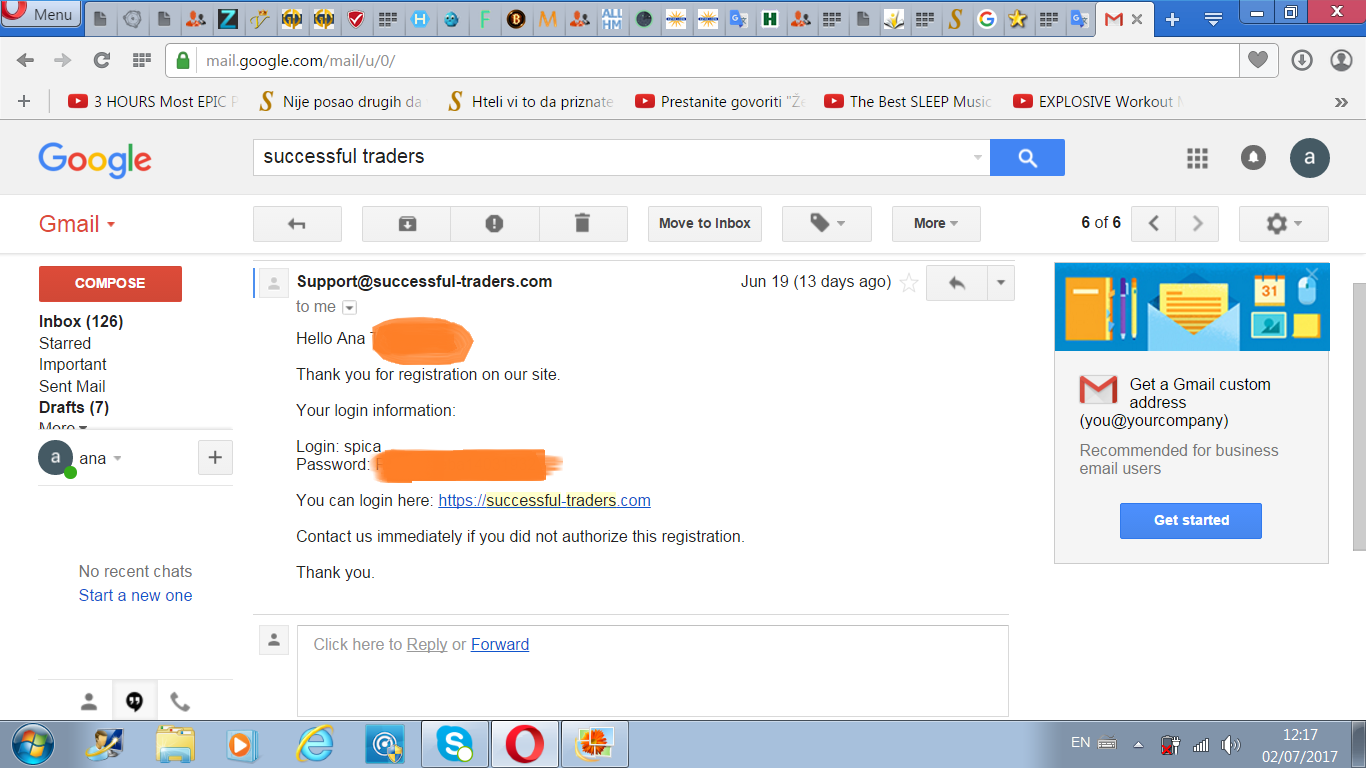
Task: Click the reply text box area
Action: [652, 670]
